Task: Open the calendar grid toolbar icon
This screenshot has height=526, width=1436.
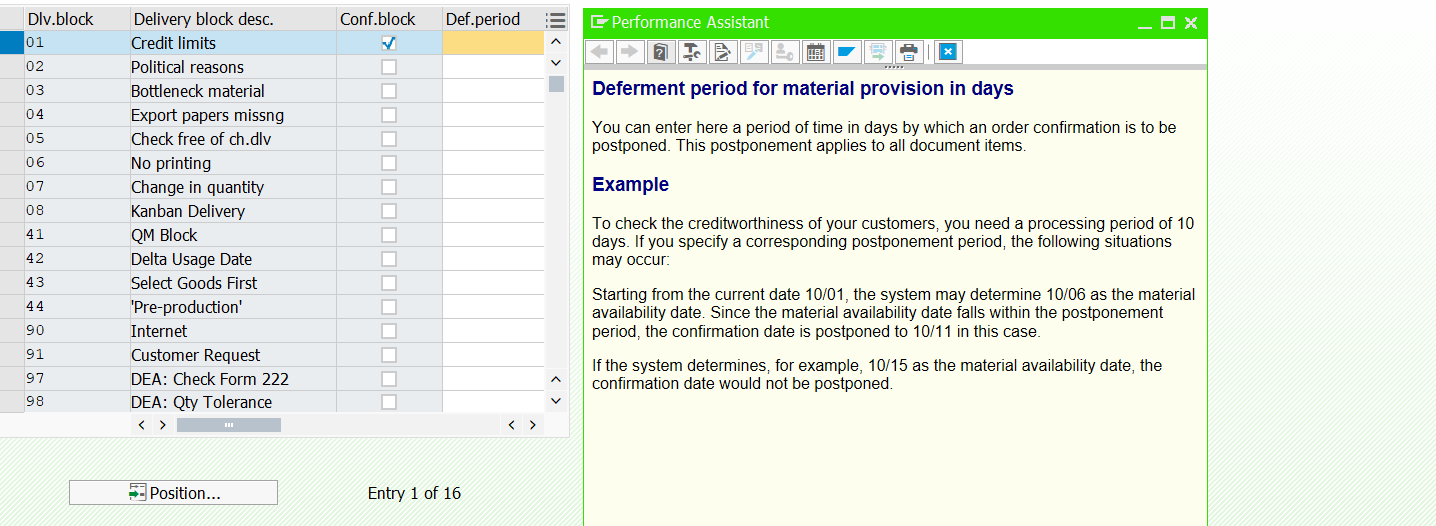Action: [x=816, y=52]
